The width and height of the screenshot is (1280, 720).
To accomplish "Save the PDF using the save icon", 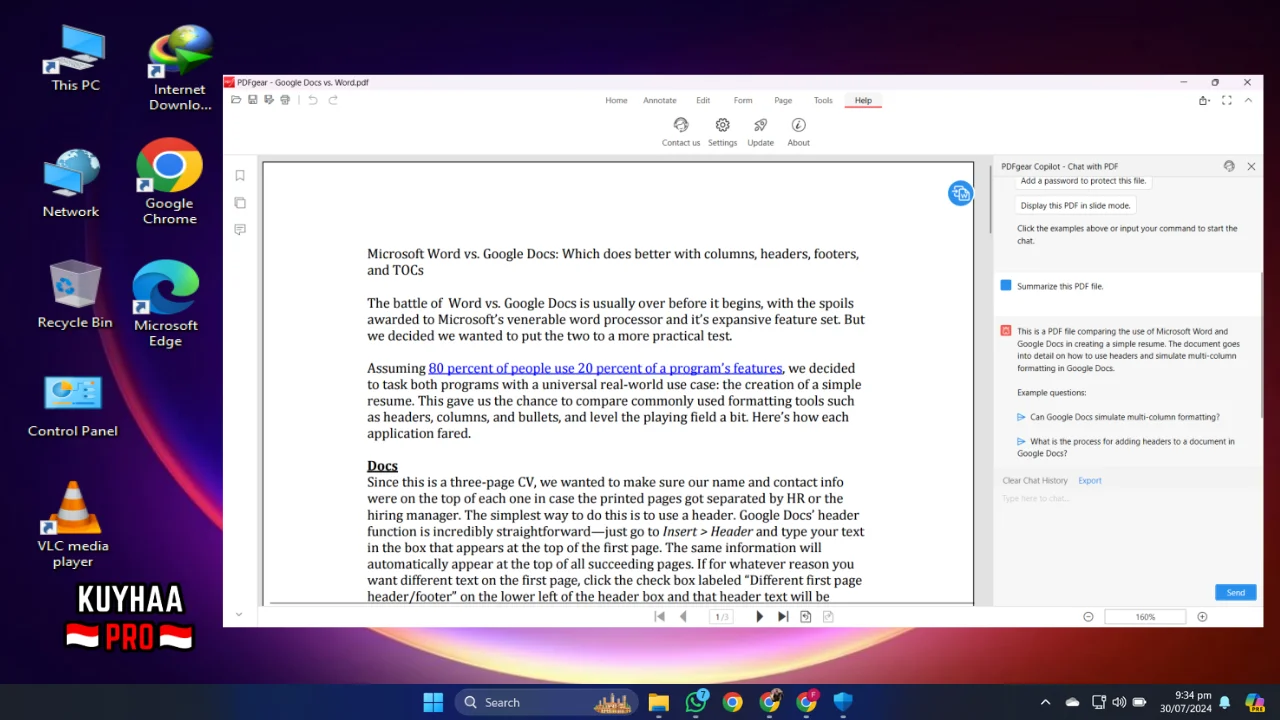I will click(253, 100).
